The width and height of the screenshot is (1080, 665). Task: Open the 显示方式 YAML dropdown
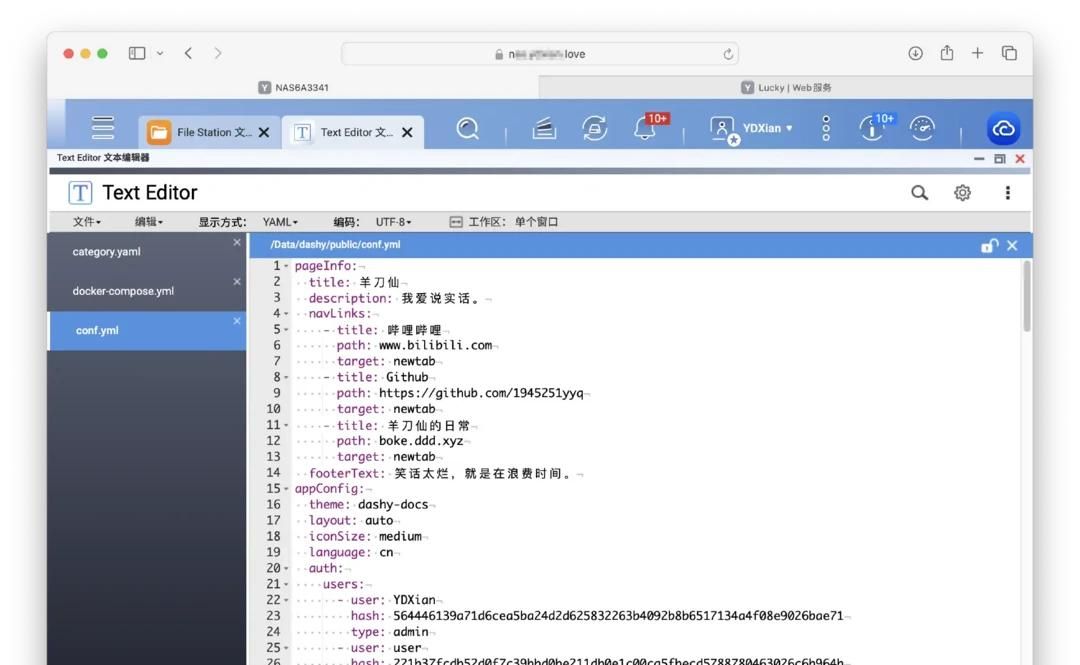279,221
